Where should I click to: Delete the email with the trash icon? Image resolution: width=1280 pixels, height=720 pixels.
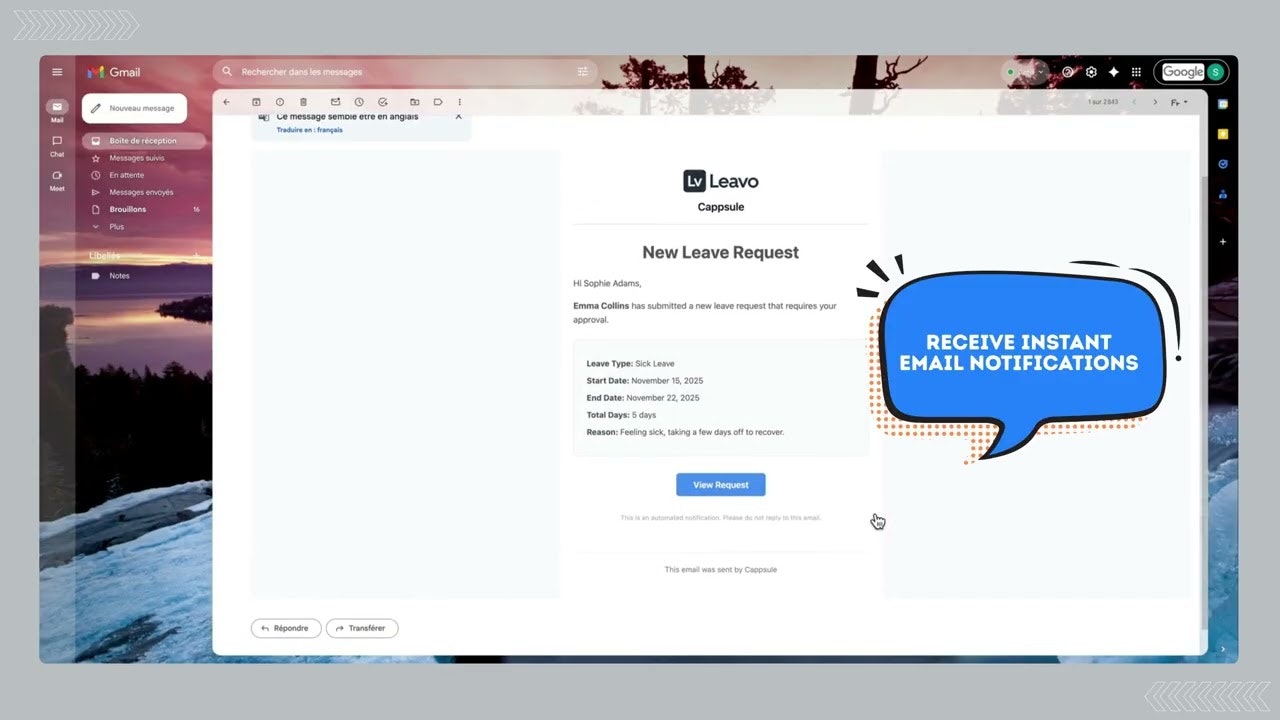(304, 102)
